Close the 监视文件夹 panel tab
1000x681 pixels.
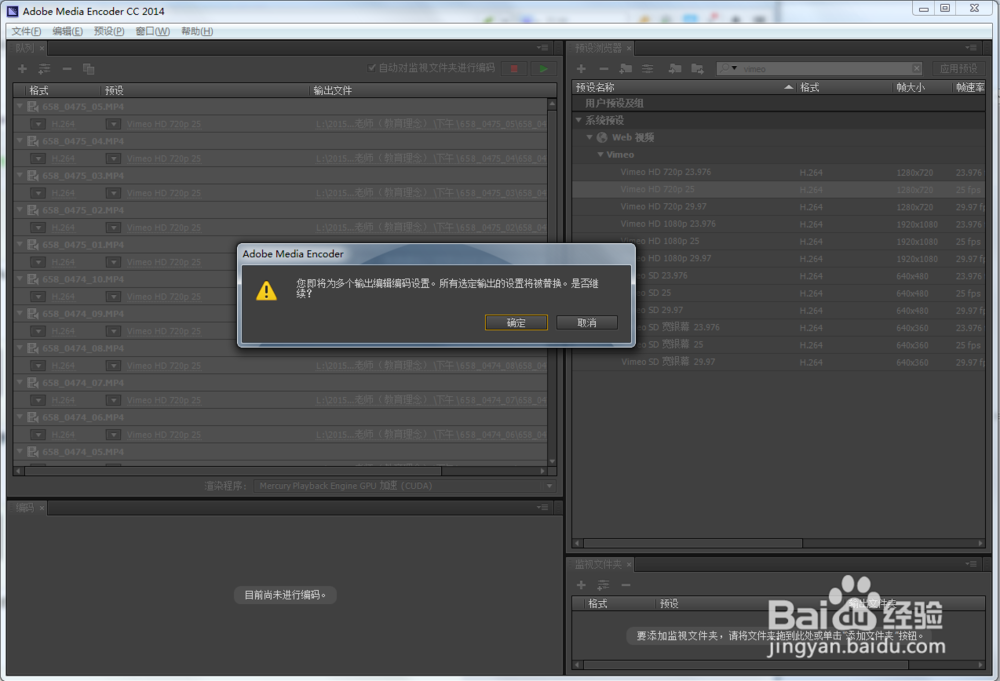[x=629, y=565]
